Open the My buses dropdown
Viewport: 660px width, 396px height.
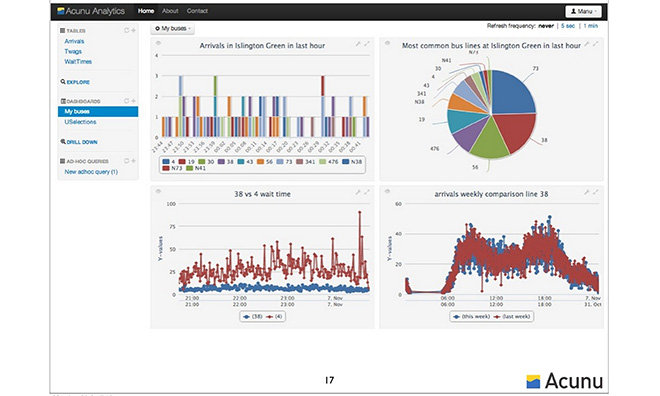[x=173, y=29]
